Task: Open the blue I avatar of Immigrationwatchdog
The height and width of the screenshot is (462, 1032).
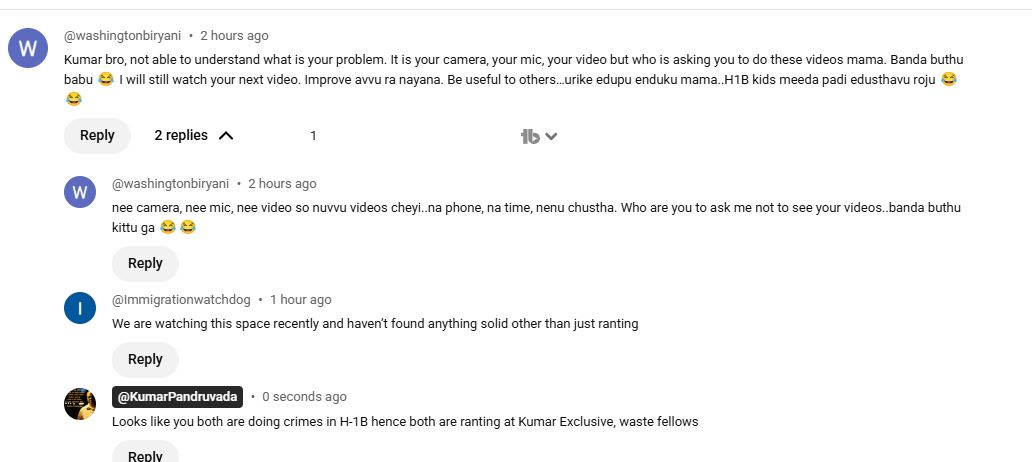Action: point(80,308)
